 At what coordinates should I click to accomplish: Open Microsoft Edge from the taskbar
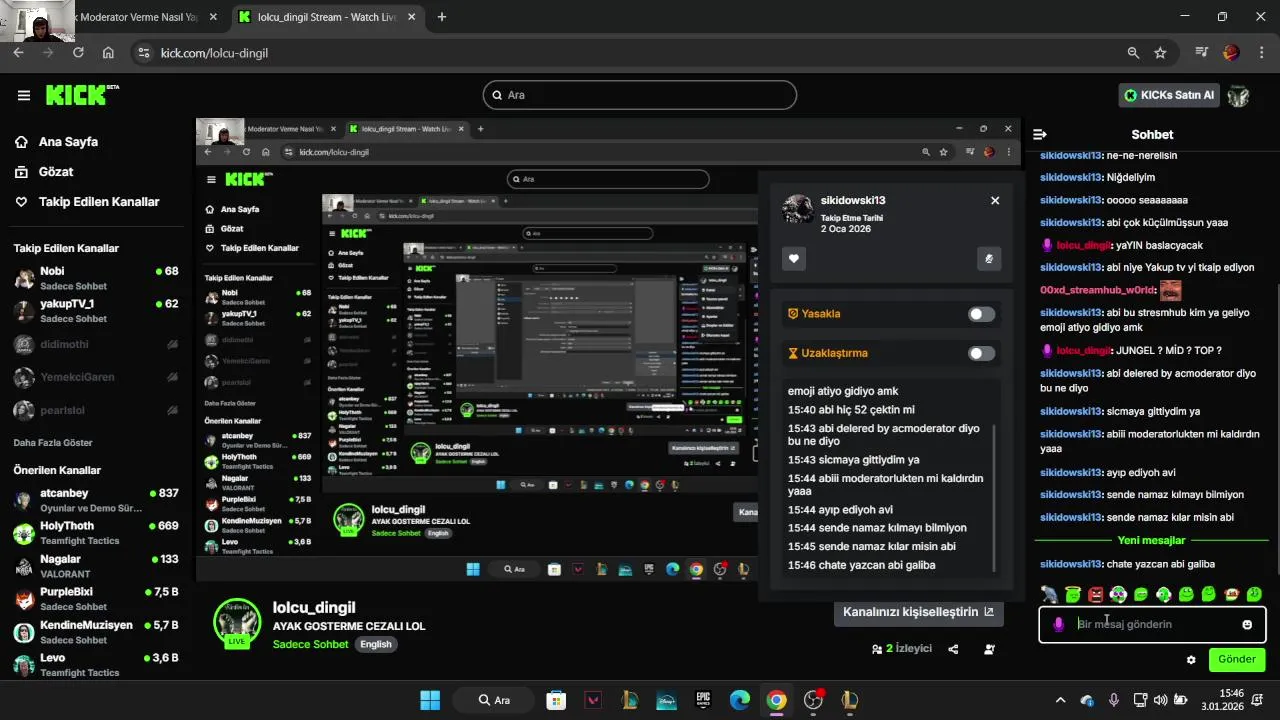click(x=740, y=700)
